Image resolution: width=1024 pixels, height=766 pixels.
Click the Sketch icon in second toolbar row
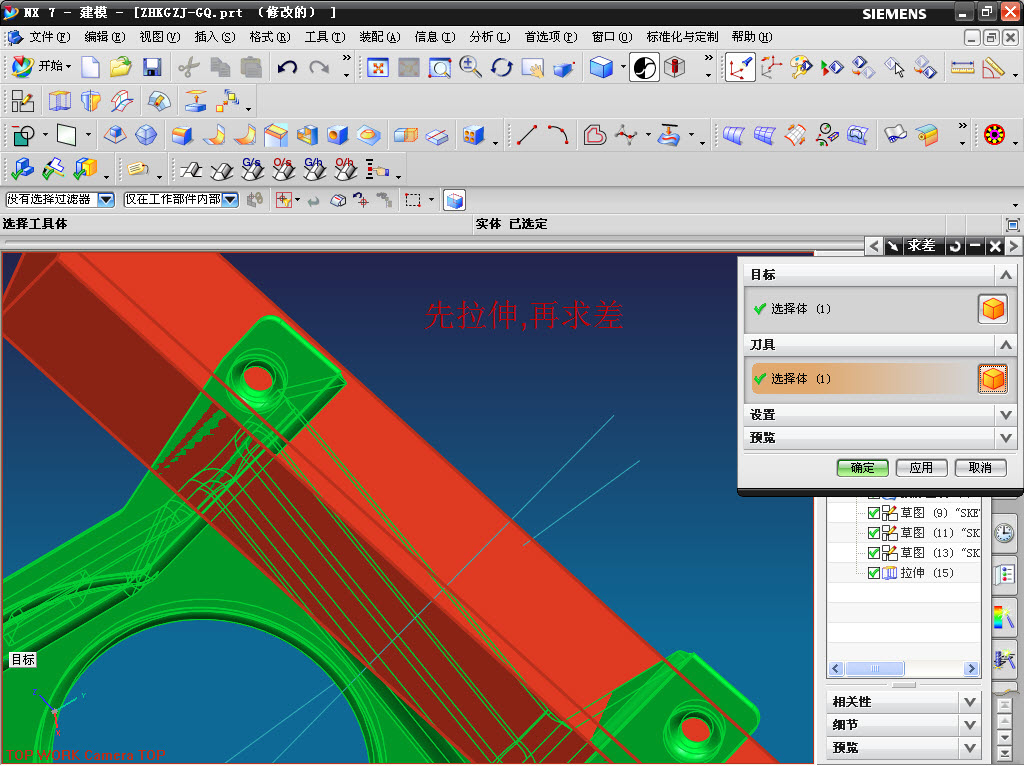tap(23, 101)
